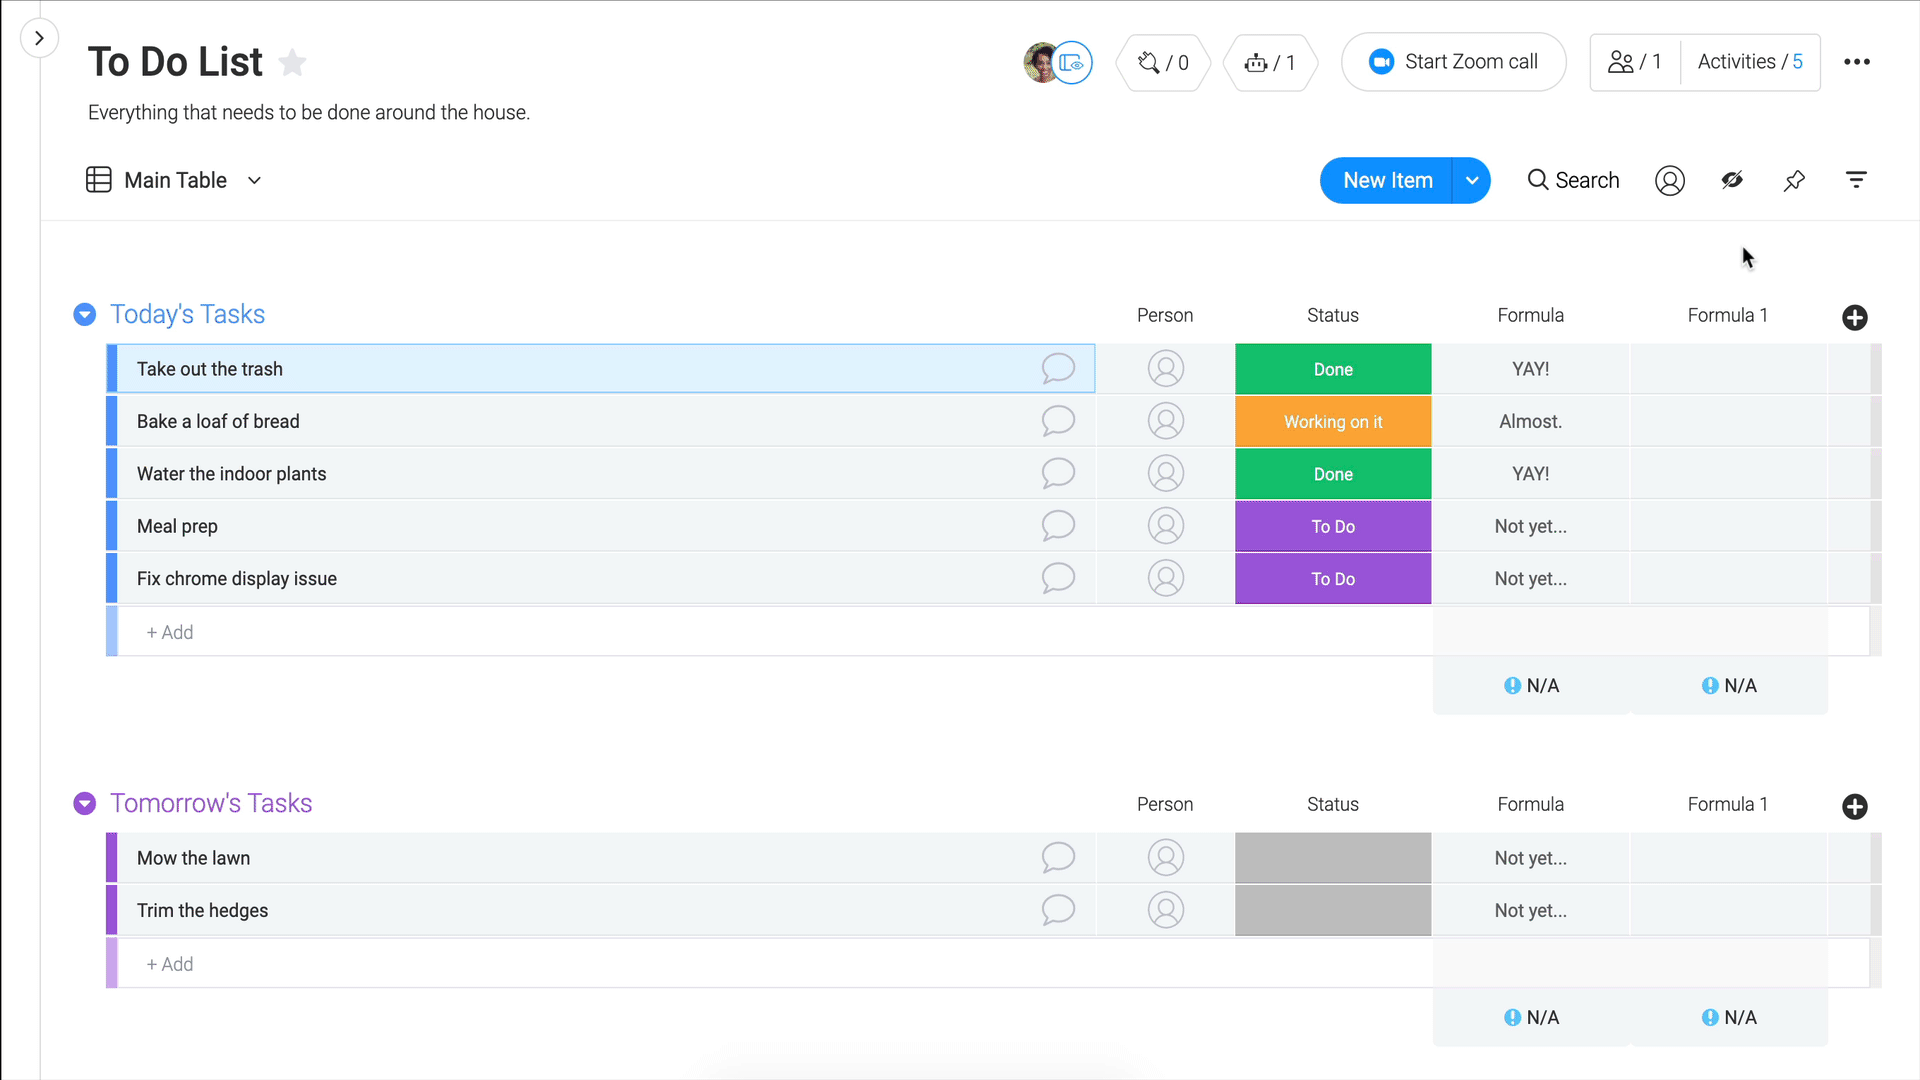Click the New Item button

pyautogui.click(x=1387, y=181)
